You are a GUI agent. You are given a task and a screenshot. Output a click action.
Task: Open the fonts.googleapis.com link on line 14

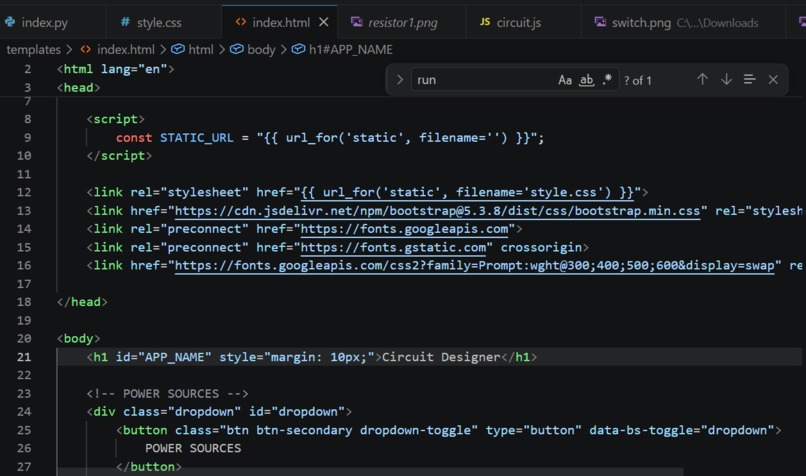coord(405,229)
